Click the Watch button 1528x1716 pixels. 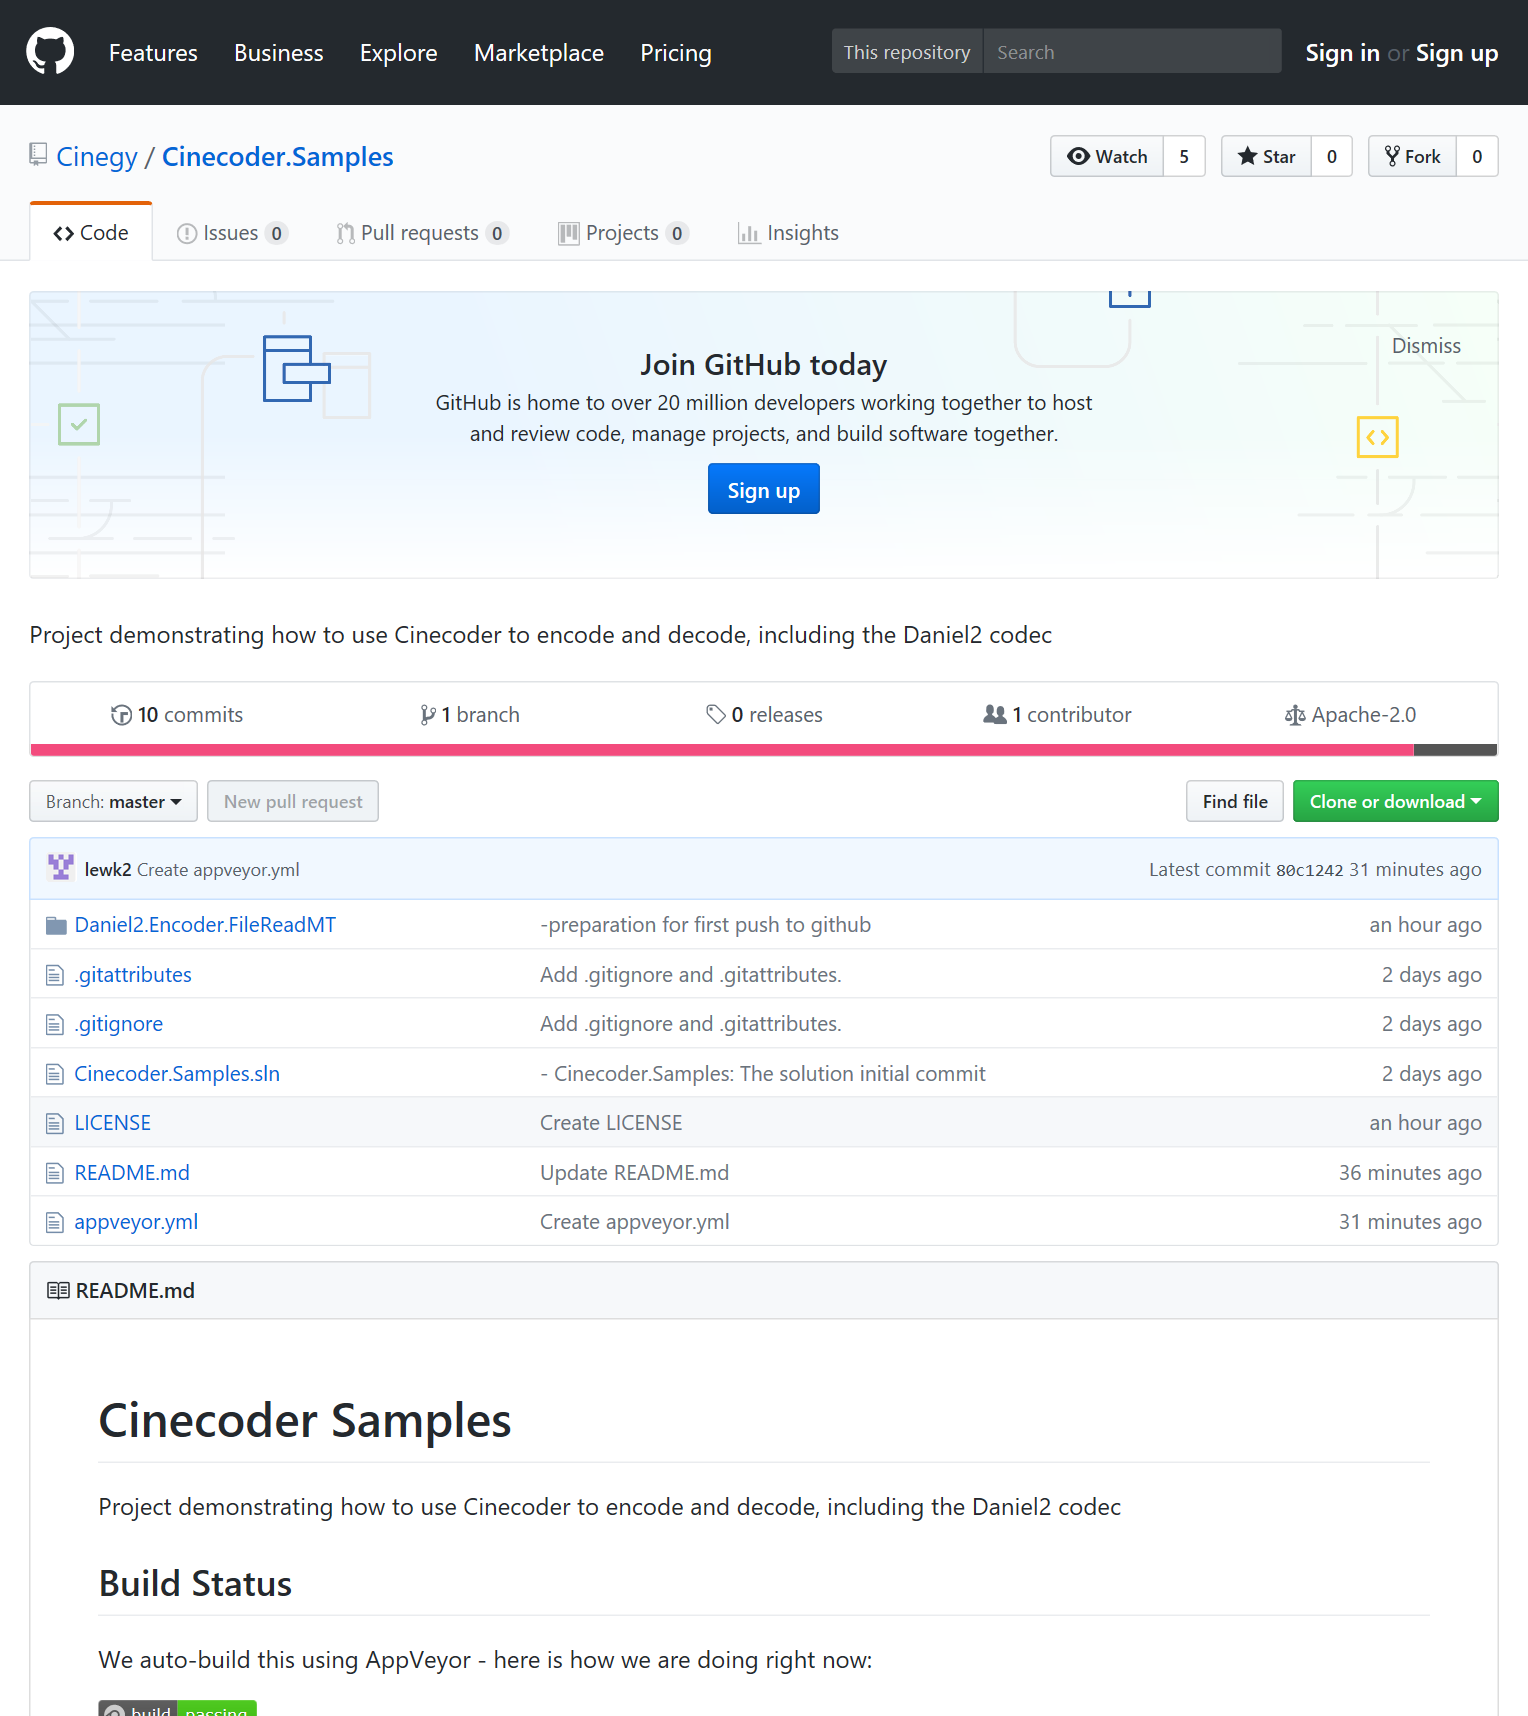pos(1107,156)
